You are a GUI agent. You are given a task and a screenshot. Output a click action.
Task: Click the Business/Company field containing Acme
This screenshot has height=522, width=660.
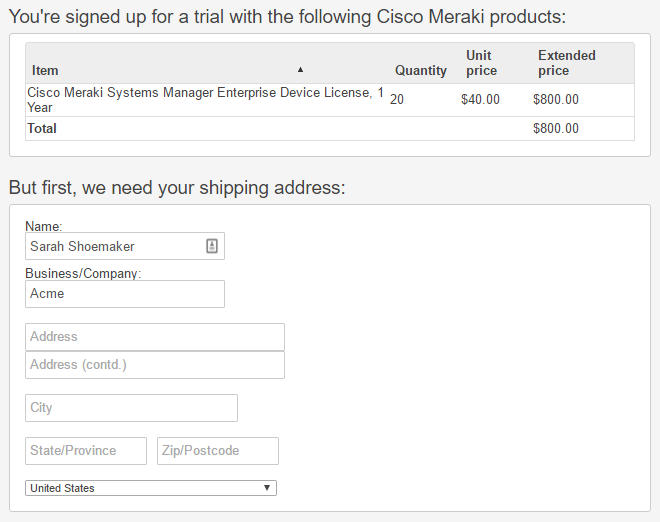pos(124,293)
